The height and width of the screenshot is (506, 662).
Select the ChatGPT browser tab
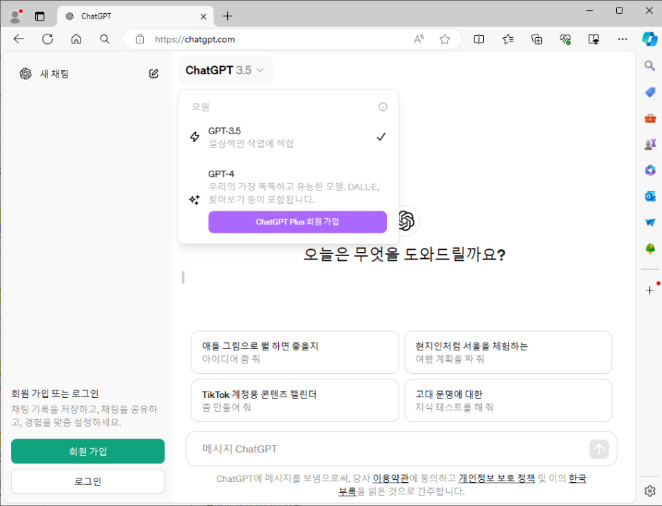[135, 16]
